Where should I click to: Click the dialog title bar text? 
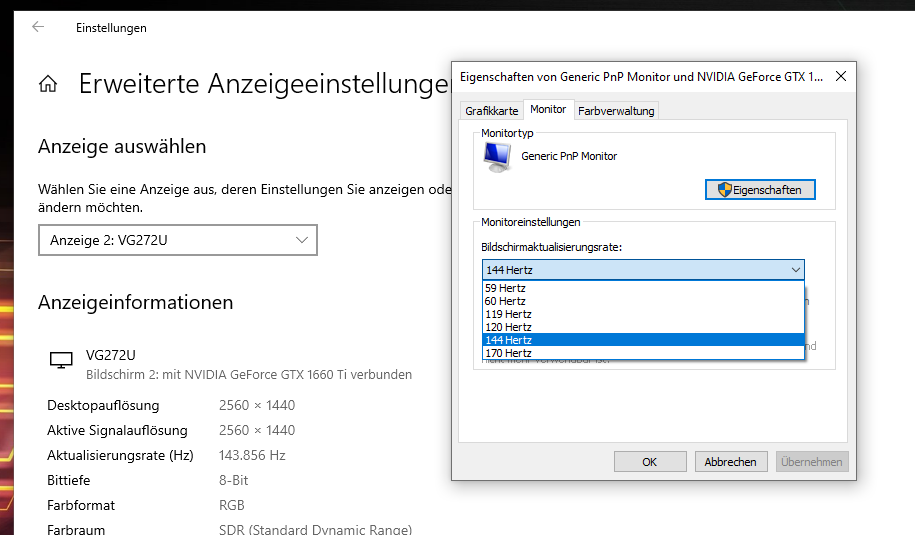tap(641, 76)
